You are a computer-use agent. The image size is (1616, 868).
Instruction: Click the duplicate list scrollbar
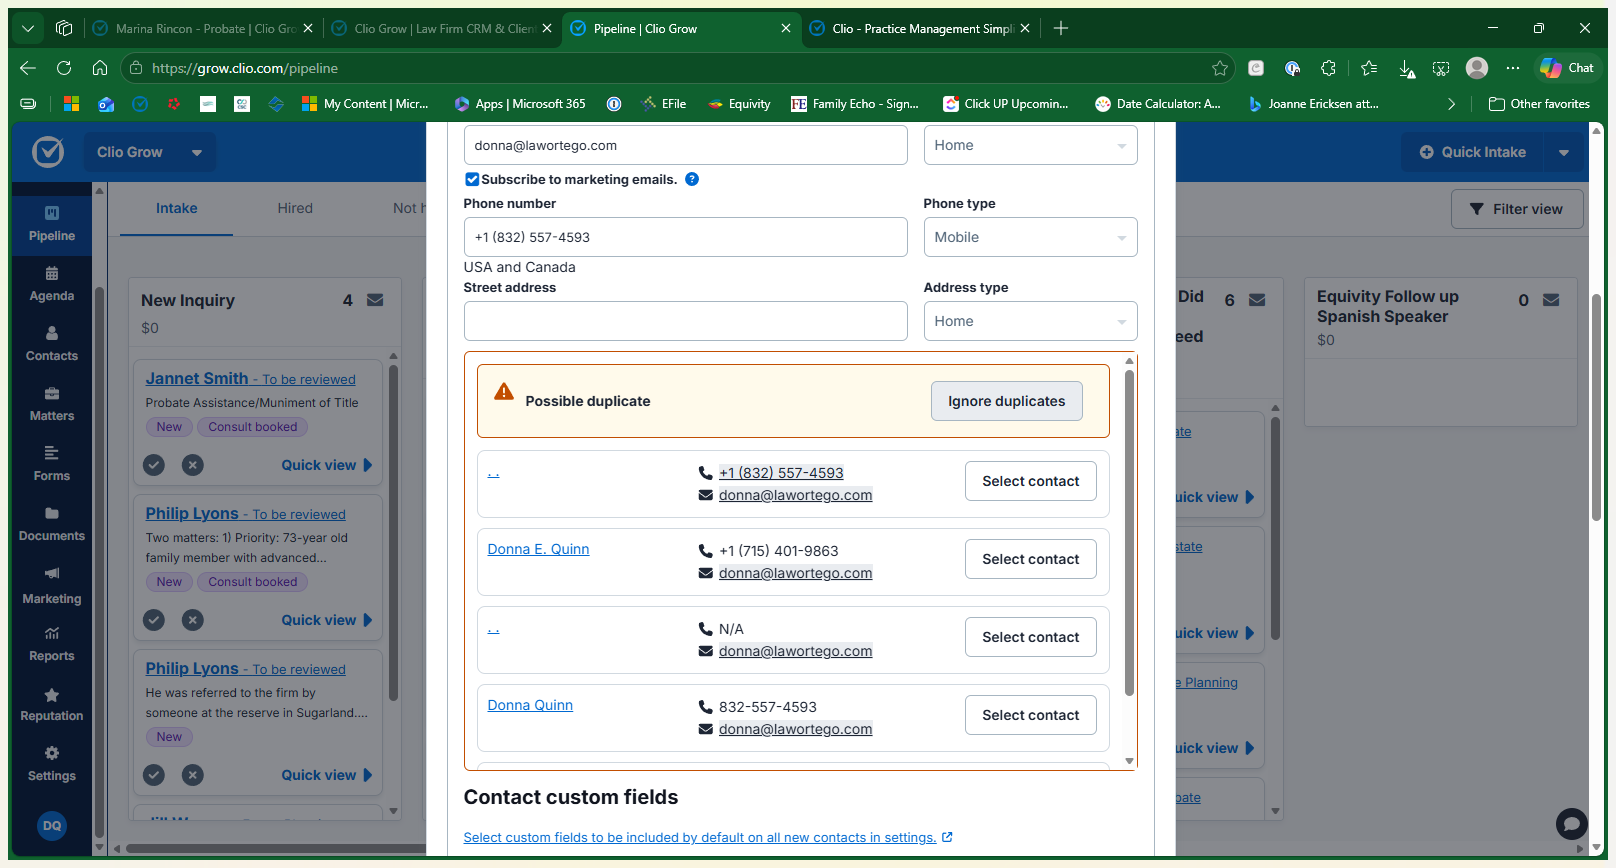point(1129,533)
